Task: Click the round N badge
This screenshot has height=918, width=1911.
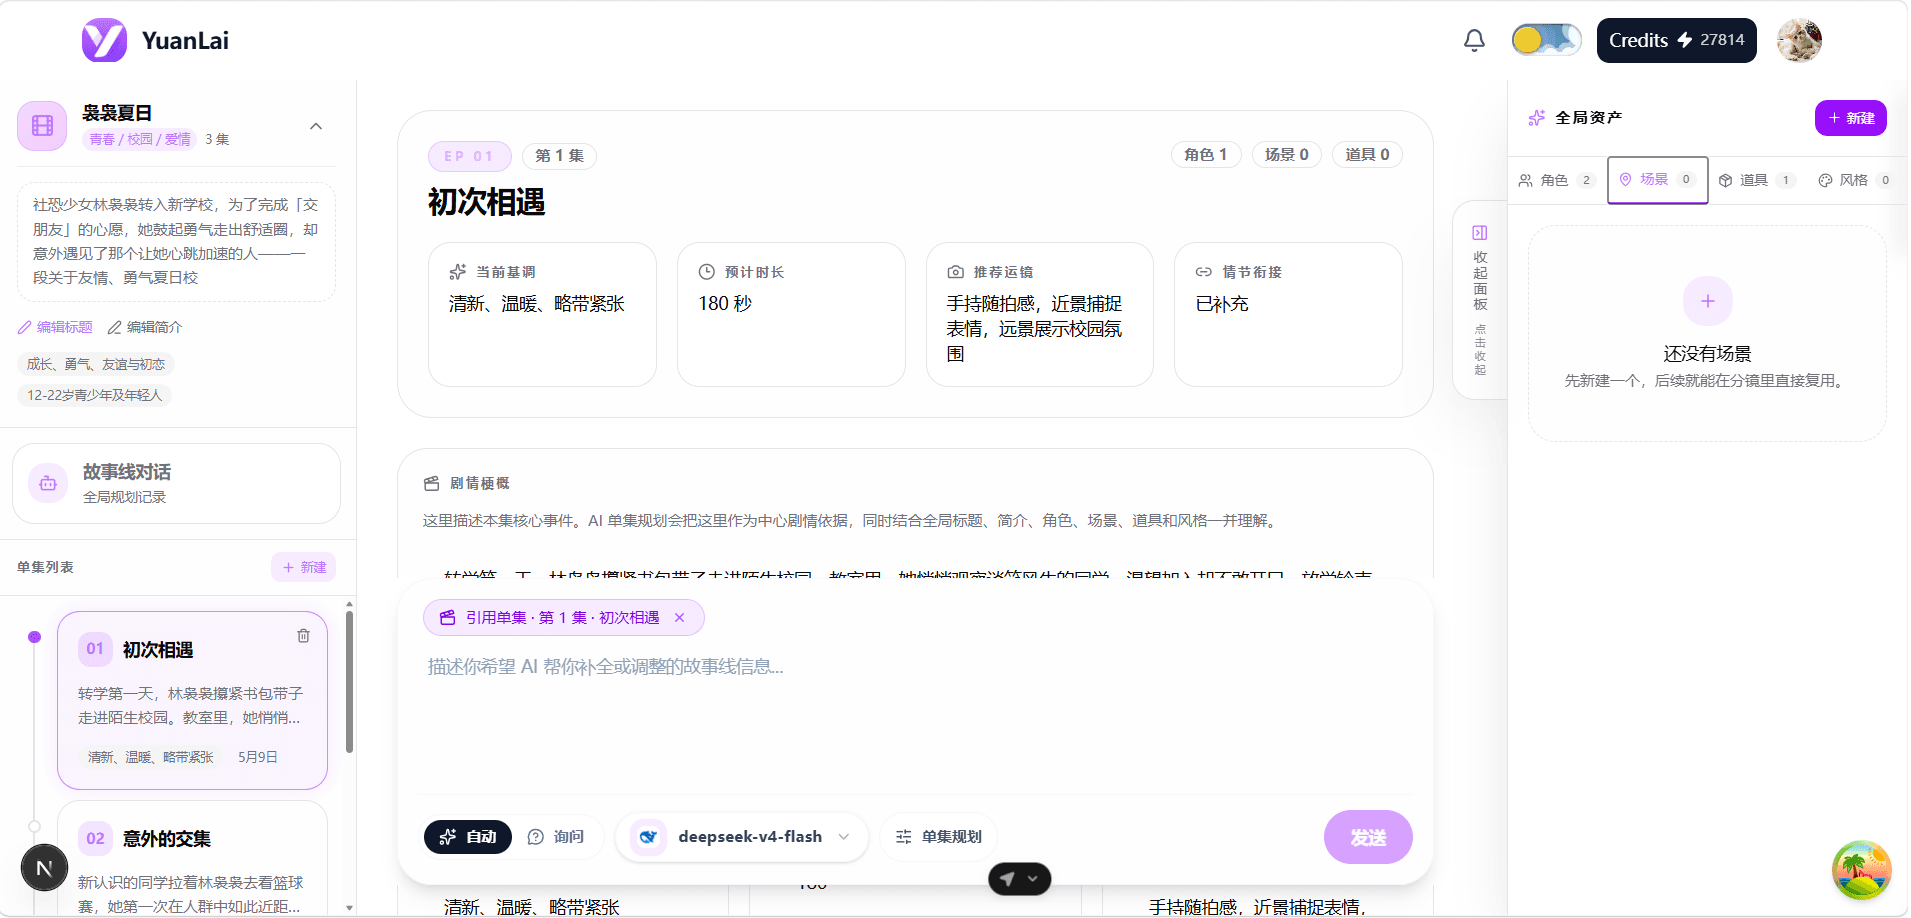Action: click(x=44, y=868)
